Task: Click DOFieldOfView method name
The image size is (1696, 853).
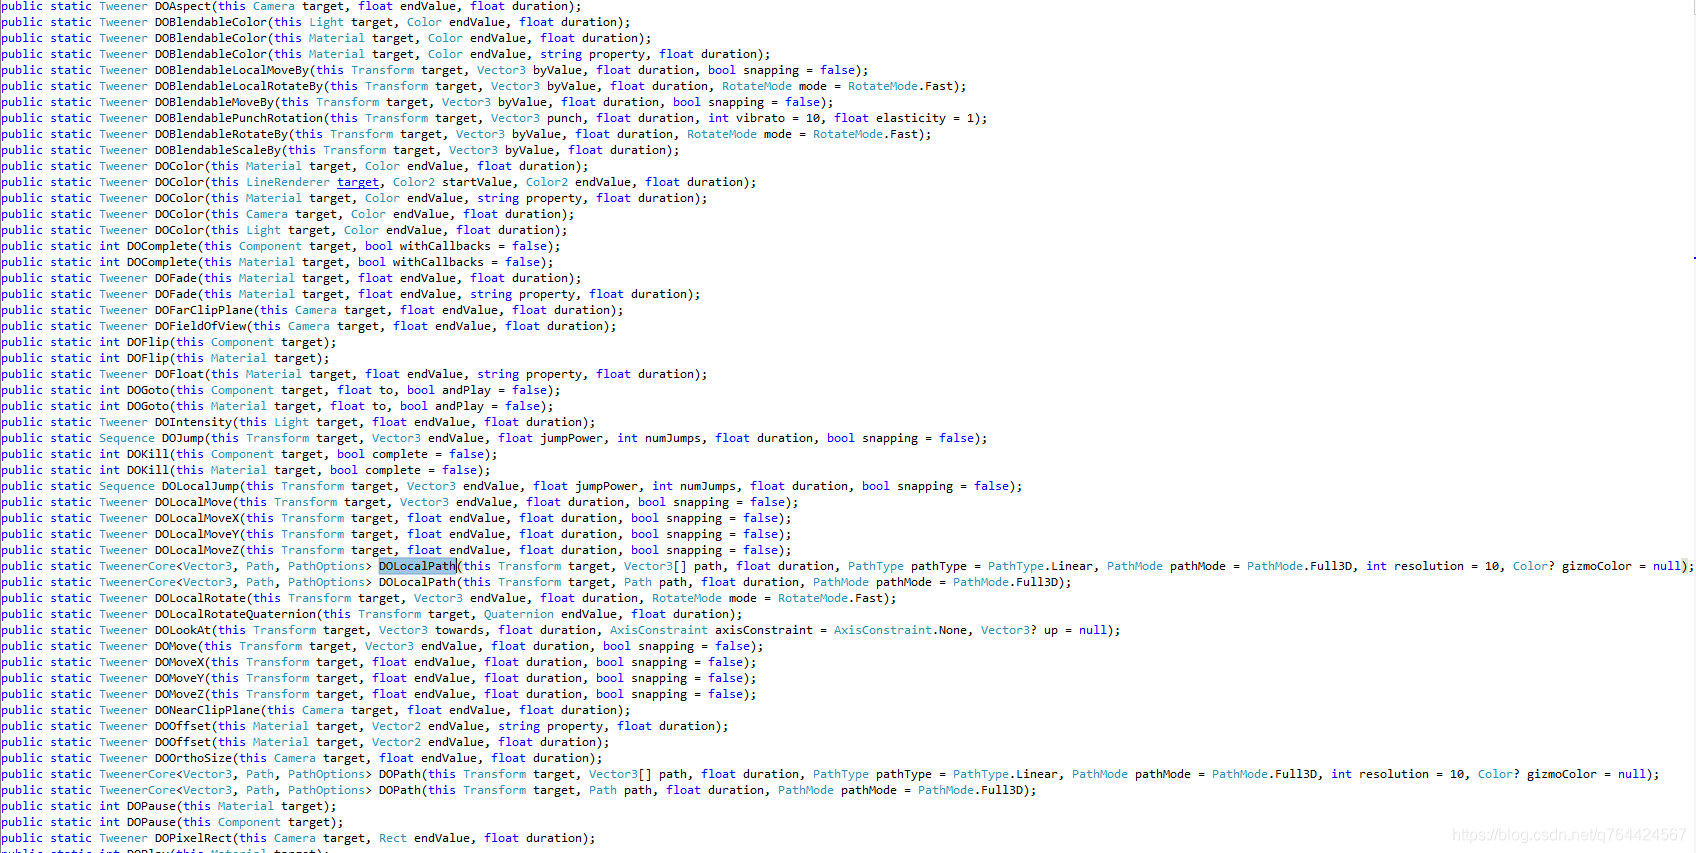Action: pyautogui.click(x=200, y=326)
